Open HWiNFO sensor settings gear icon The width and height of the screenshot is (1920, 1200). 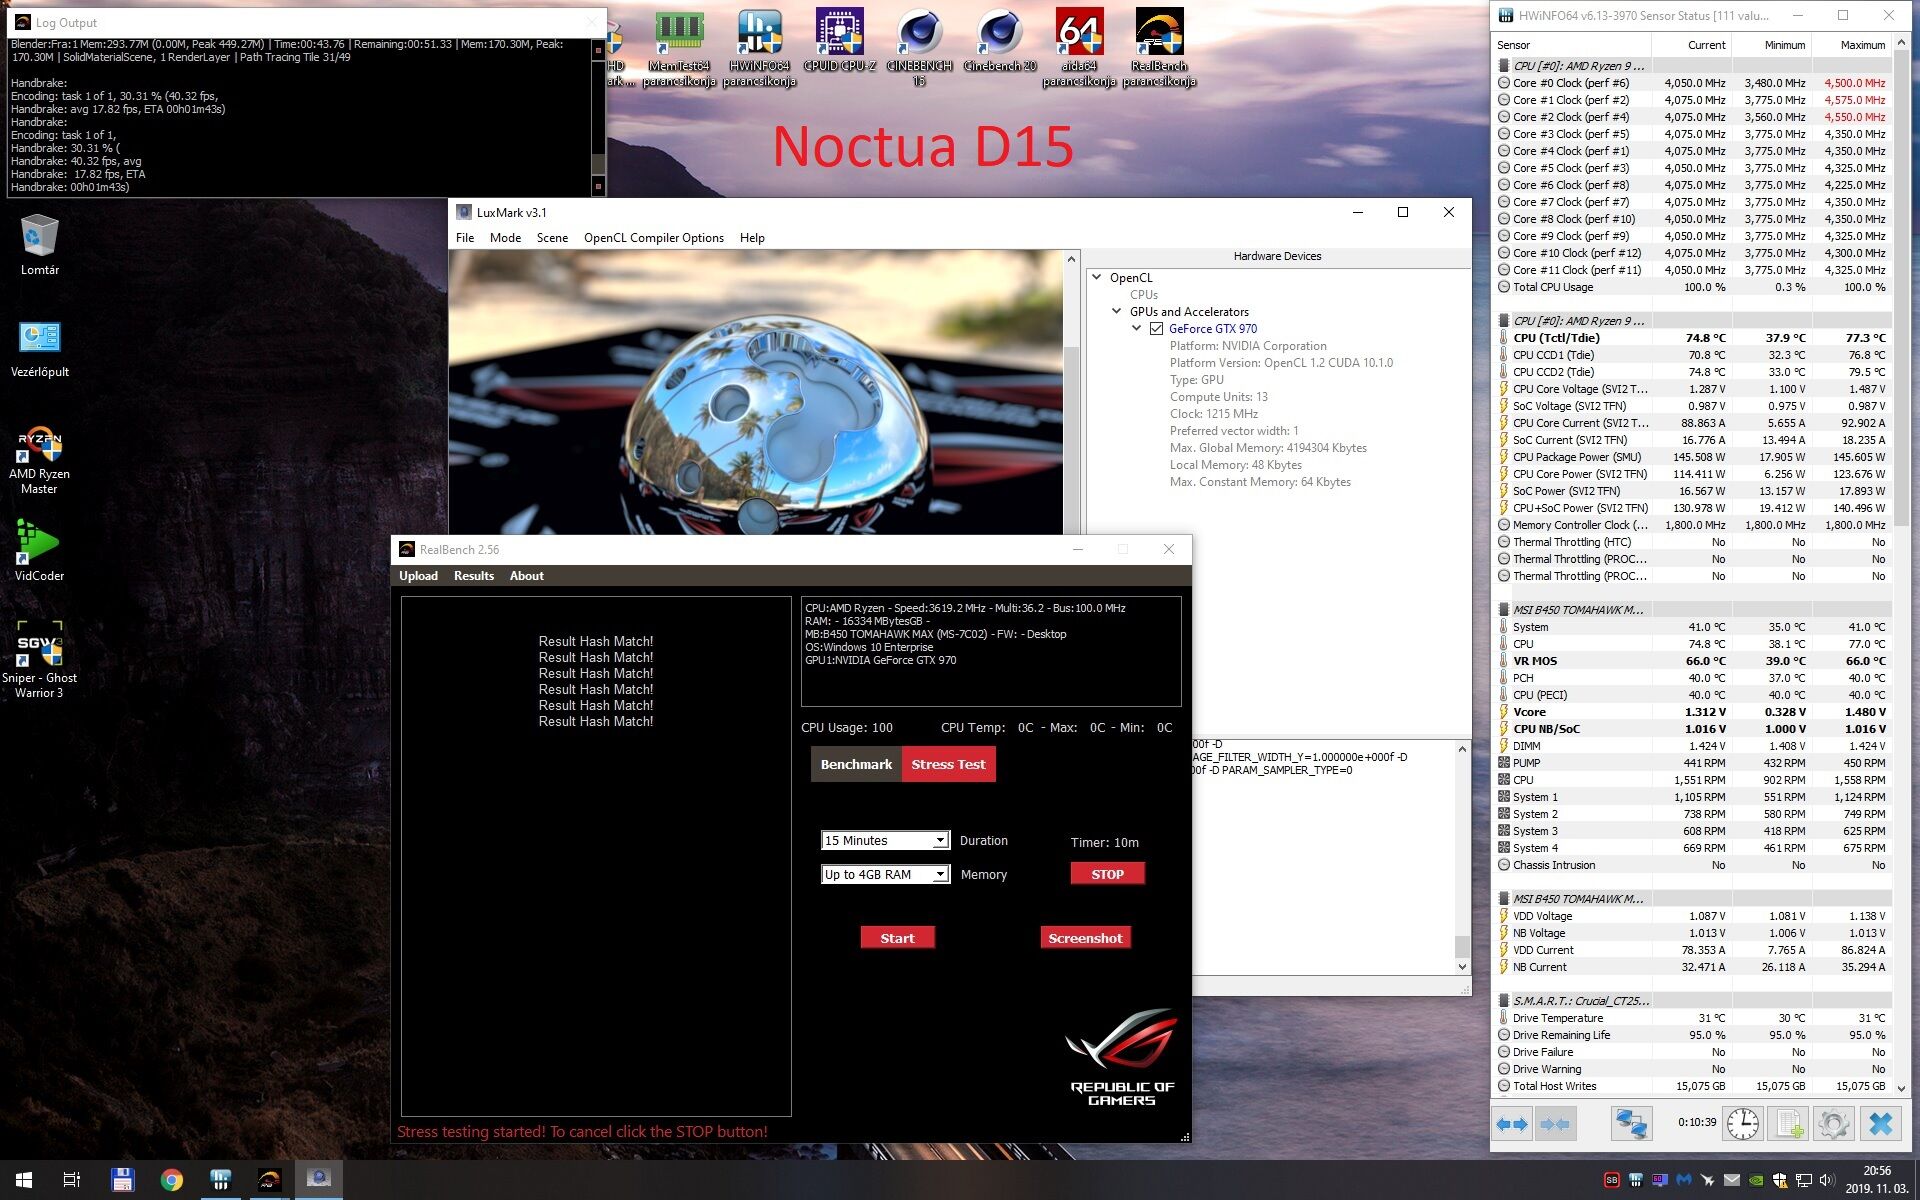[x=1834, y=1124]
